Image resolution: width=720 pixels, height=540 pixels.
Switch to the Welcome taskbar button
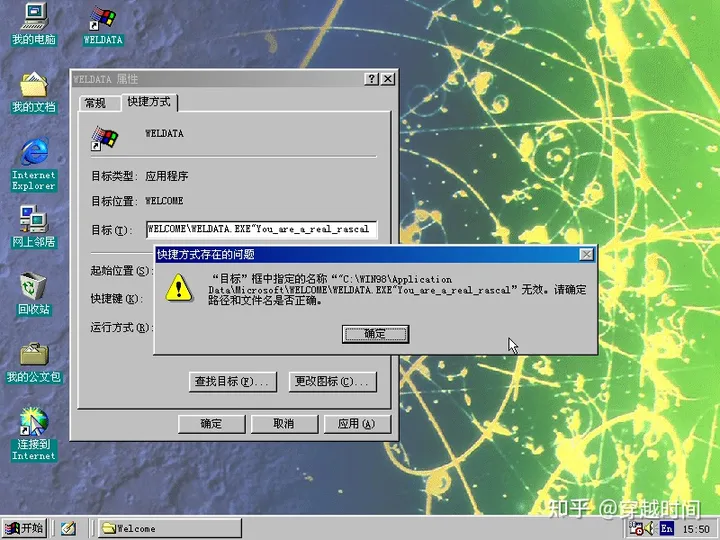[170, 528]
